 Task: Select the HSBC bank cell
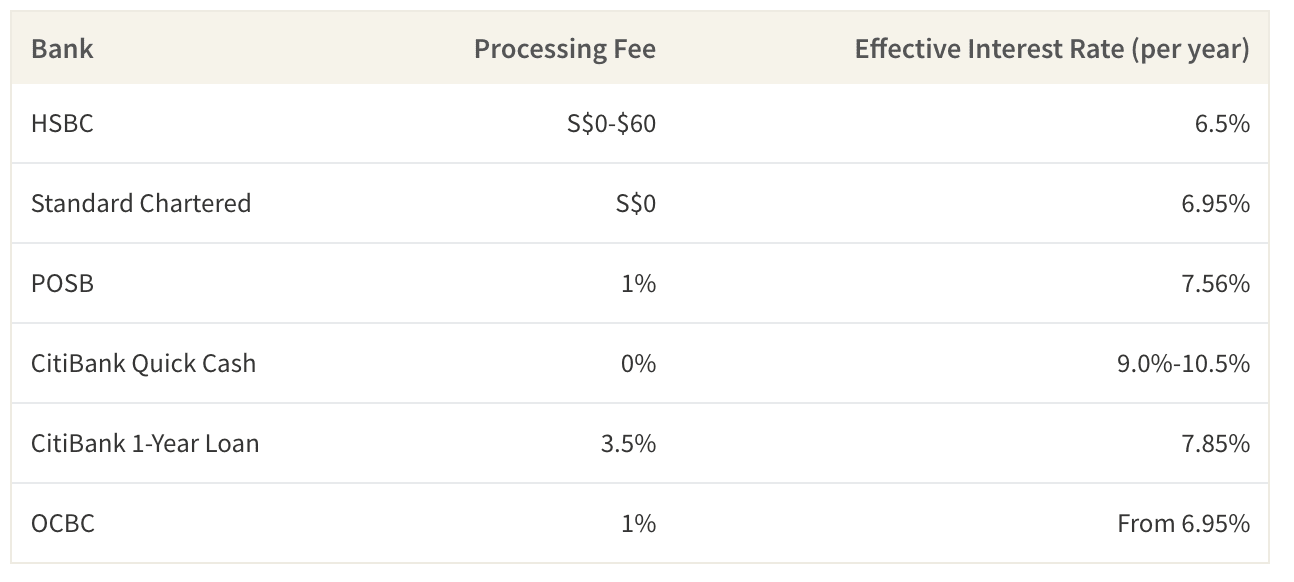click(62, 123)
